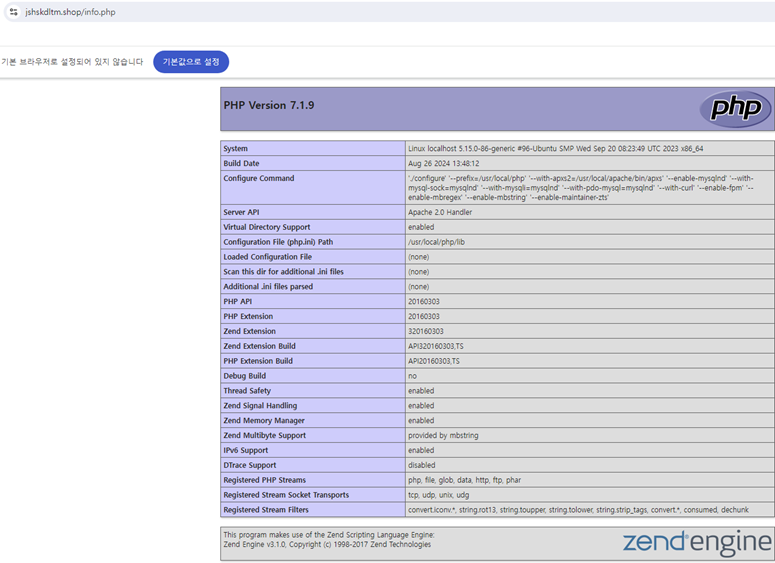Click the Zend Engine logo
Image resolution: width=775 pixels, height=563 pixels.
click(x=697, y=543)
